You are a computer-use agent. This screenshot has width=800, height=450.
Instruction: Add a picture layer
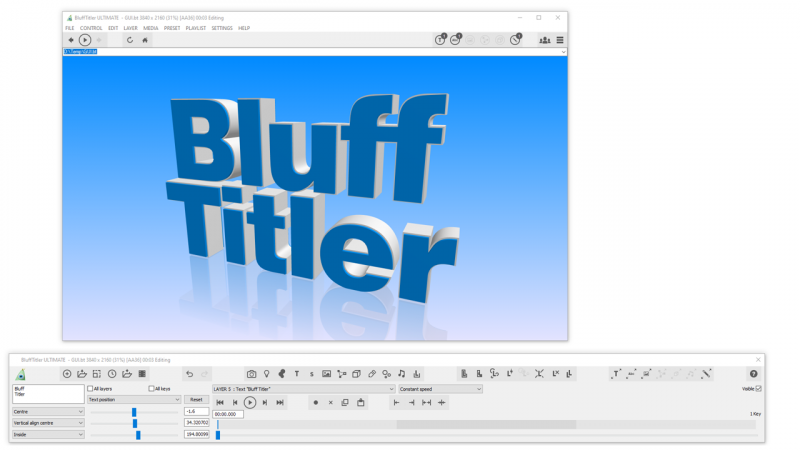(327, 374)
